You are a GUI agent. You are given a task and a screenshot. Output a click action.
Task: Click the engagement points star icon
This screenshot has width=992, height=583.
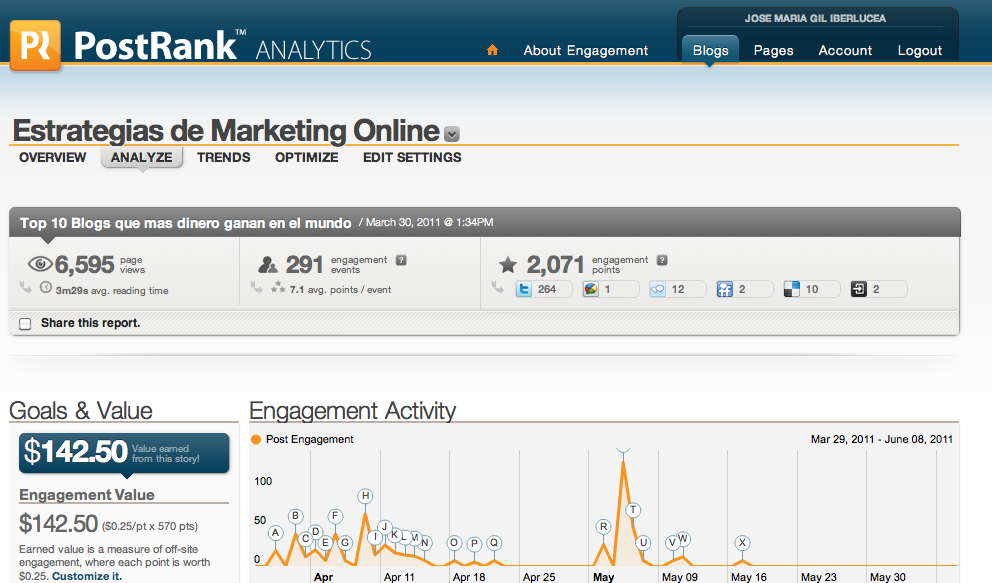pos(507,264)
